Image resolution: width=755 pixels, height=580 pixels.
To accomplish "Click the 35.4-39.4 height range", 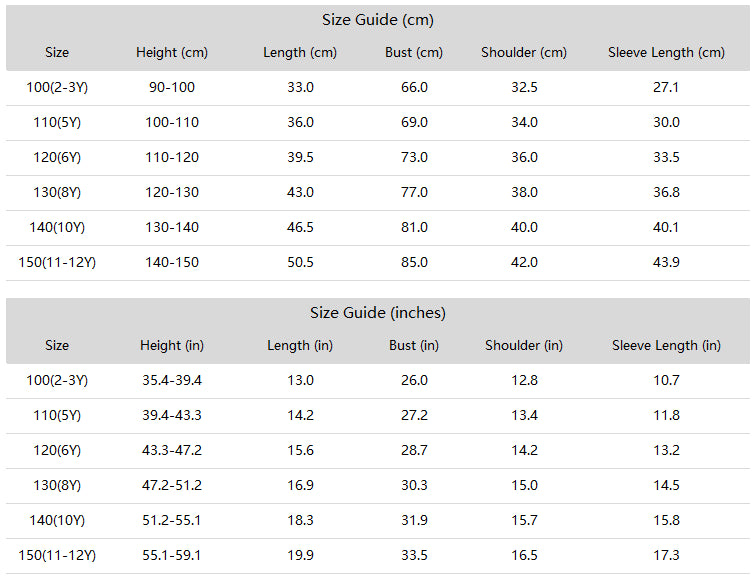I will pyautogui.click(x=172, y=380).
